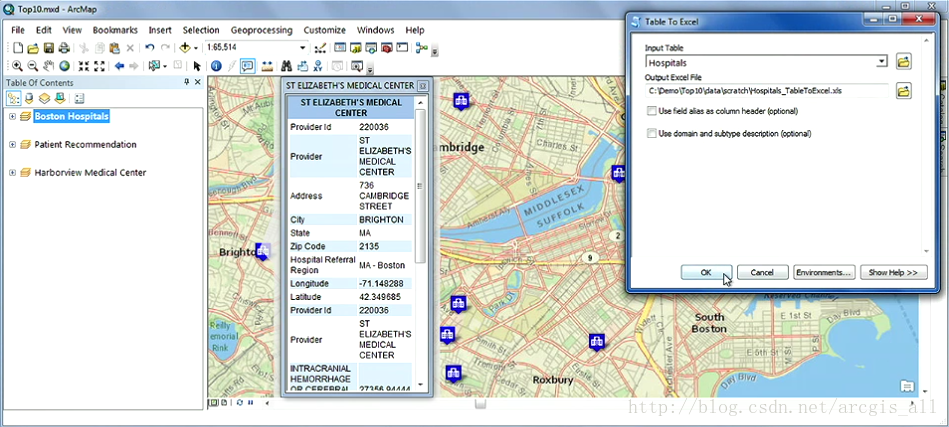Screen dimensions: 949x427
Task: Switch to List By Source view
Action: (29, 98)
